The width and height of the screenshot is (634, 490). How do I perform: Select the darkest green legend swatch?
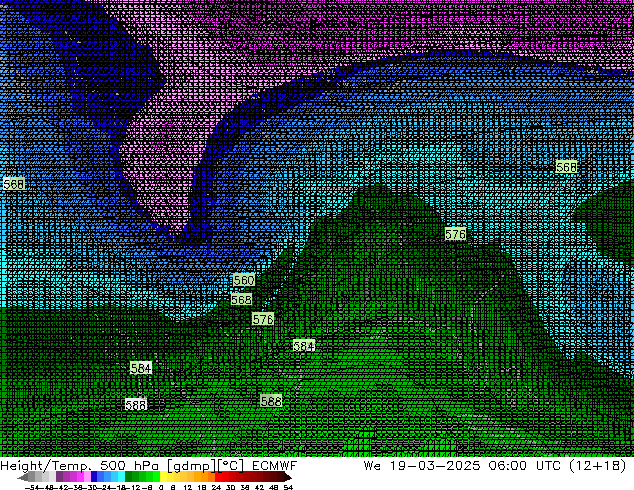coord(129,476)
